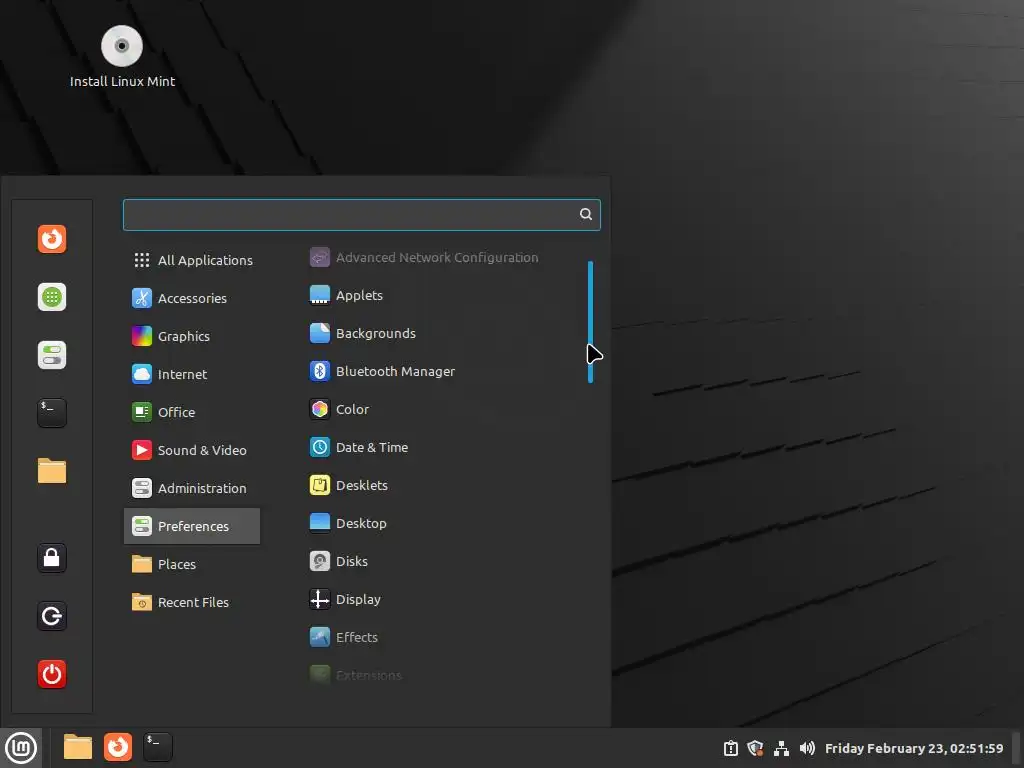Open the Files launcher on the panel
Viewport: 1024px width, 768px height.
pyautogui.click(x=78, y=747)
